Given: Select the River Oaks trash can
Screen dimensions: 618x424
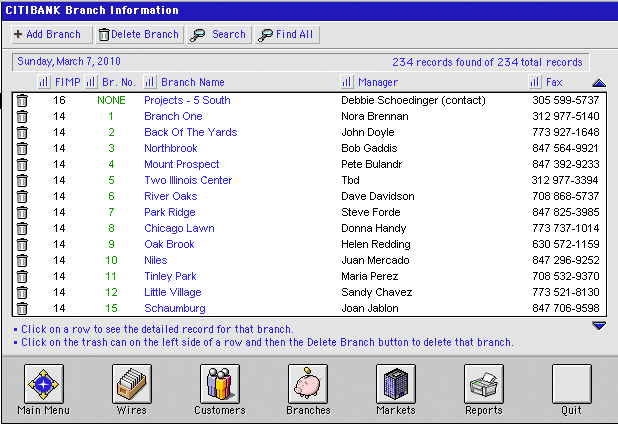Looking at the screenshot, I should (x=22, y=196).
